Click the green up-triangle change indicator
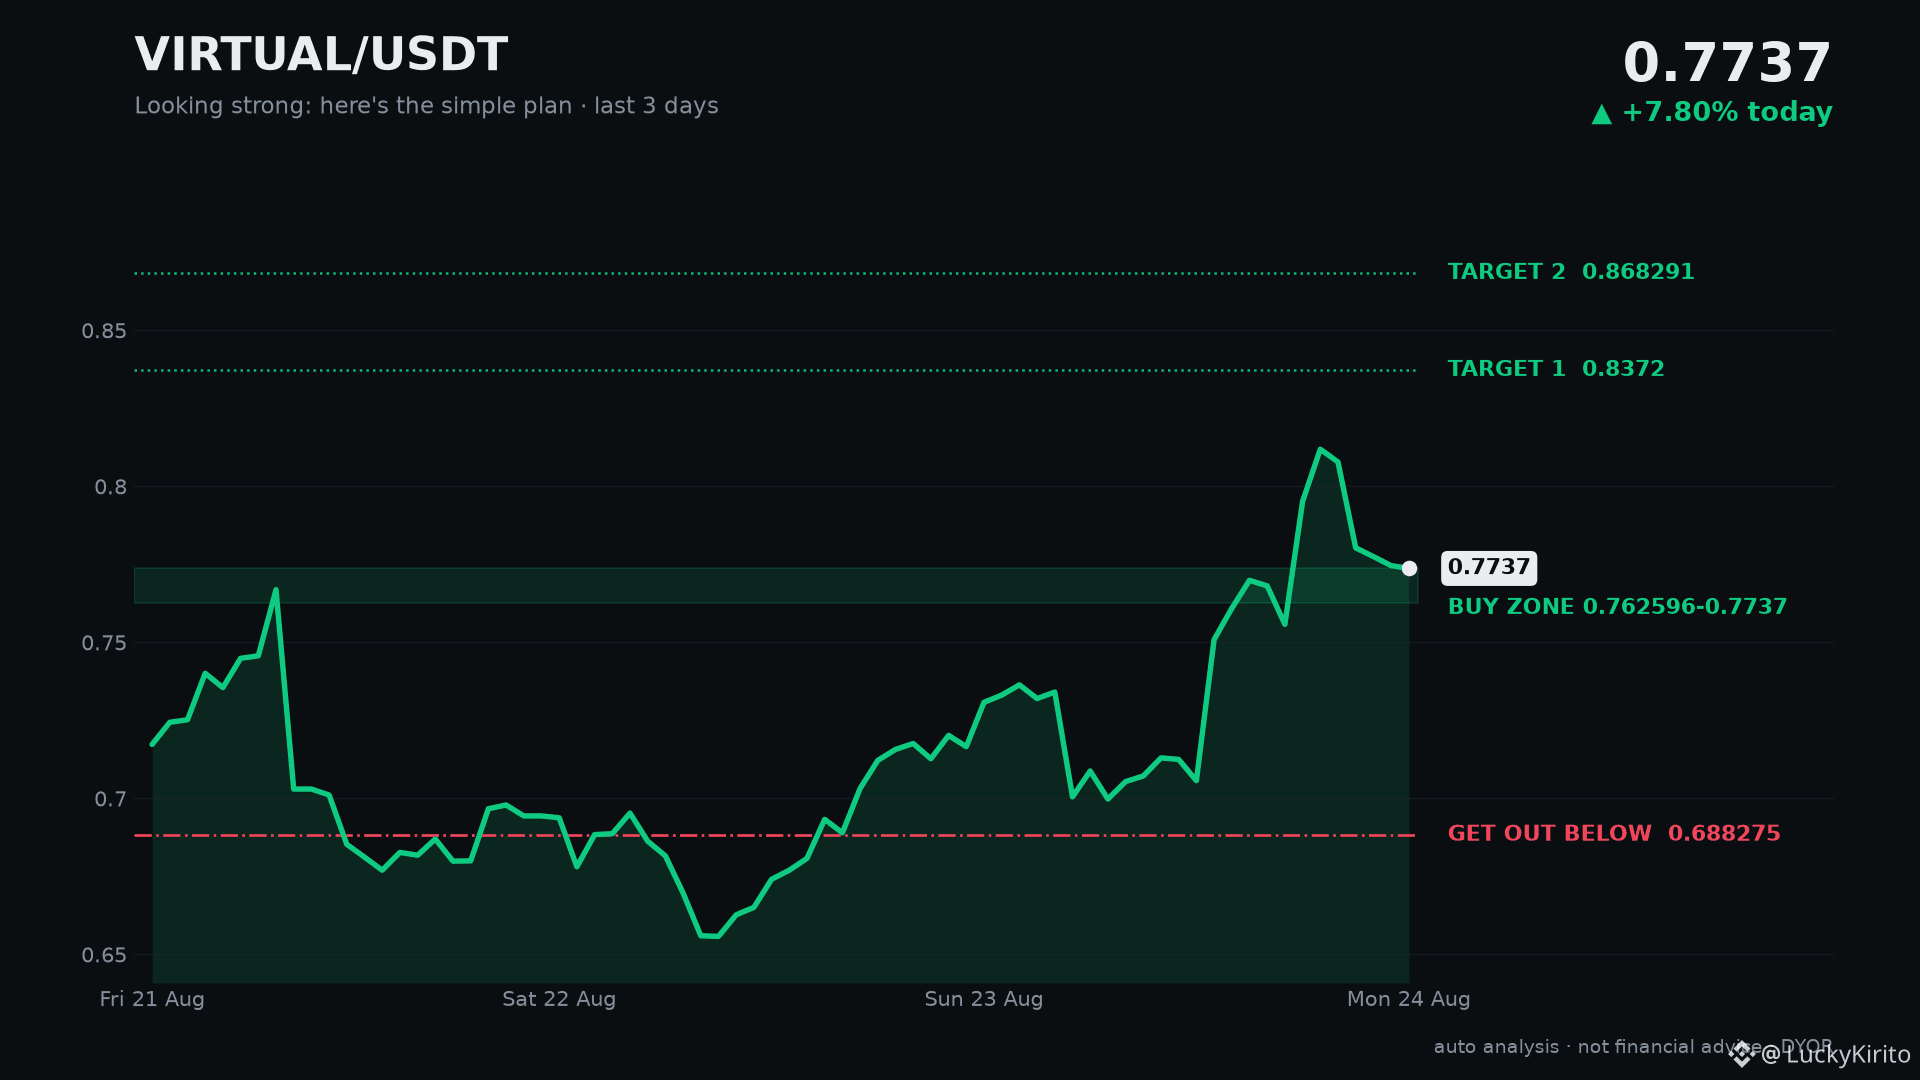 coord(1602,114)
